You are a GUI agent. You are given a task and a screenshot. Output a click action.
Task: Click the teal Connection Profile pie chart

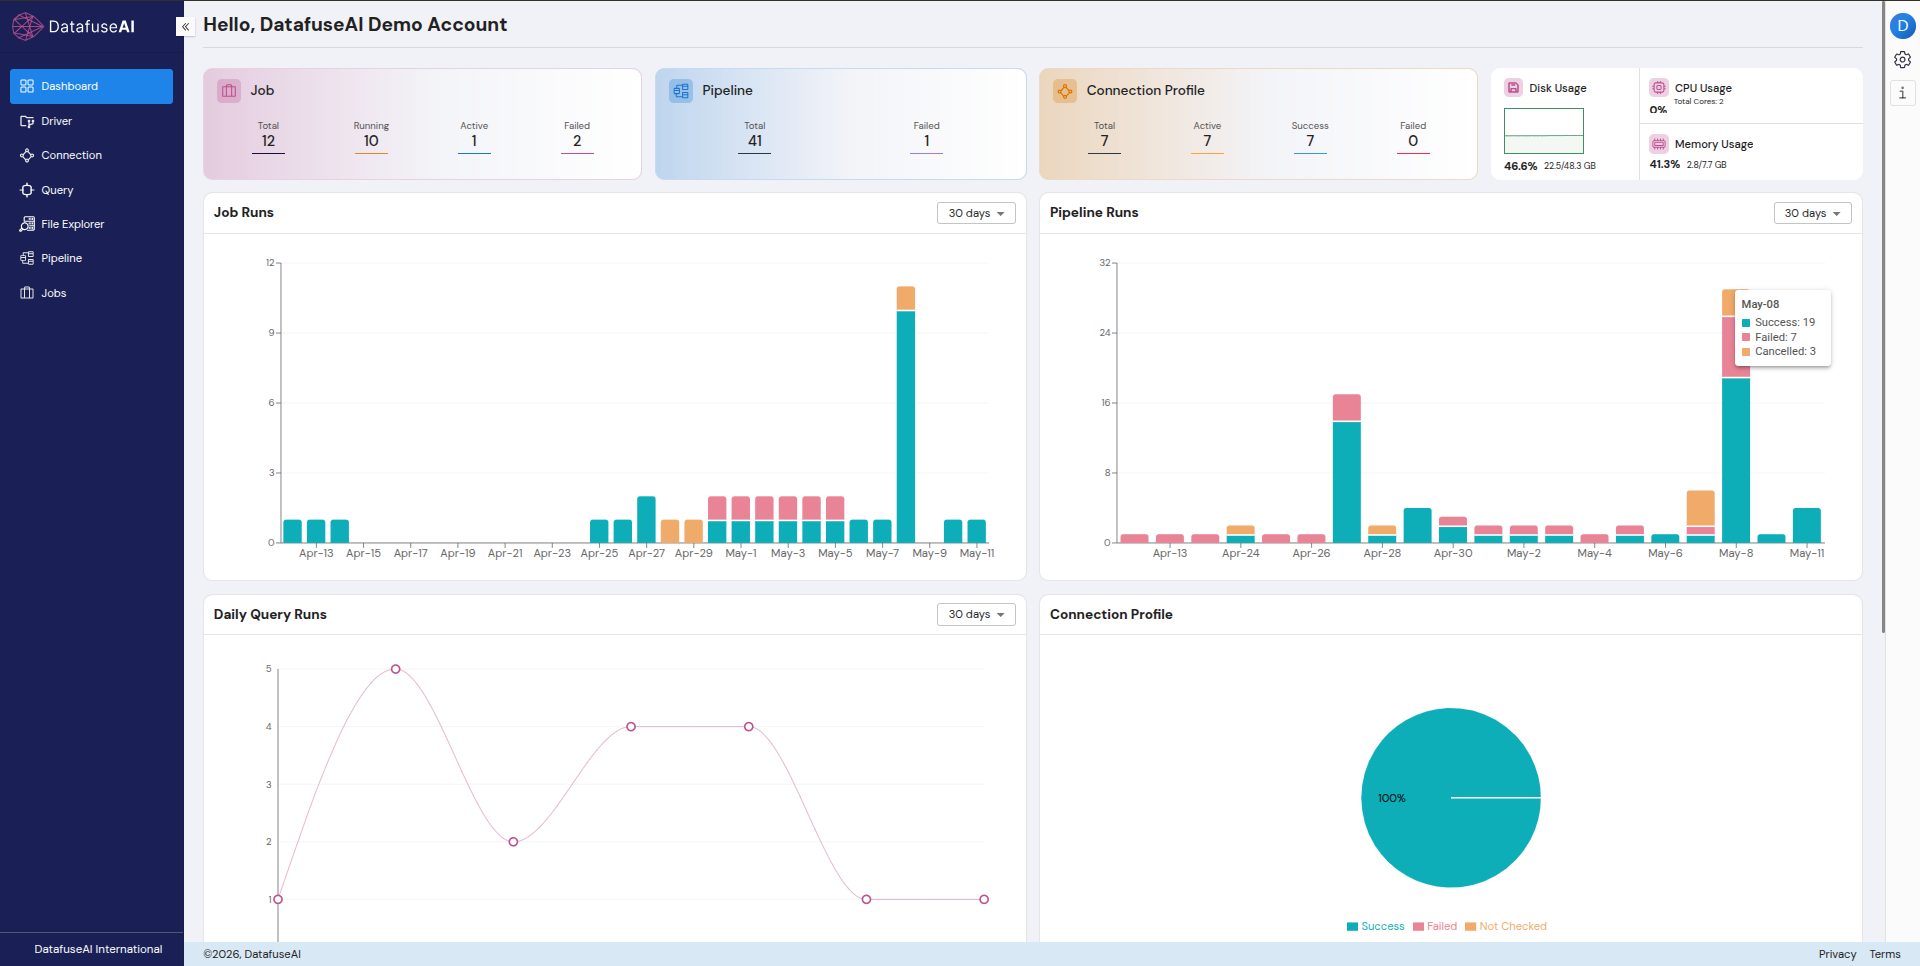pos(1451,798)
